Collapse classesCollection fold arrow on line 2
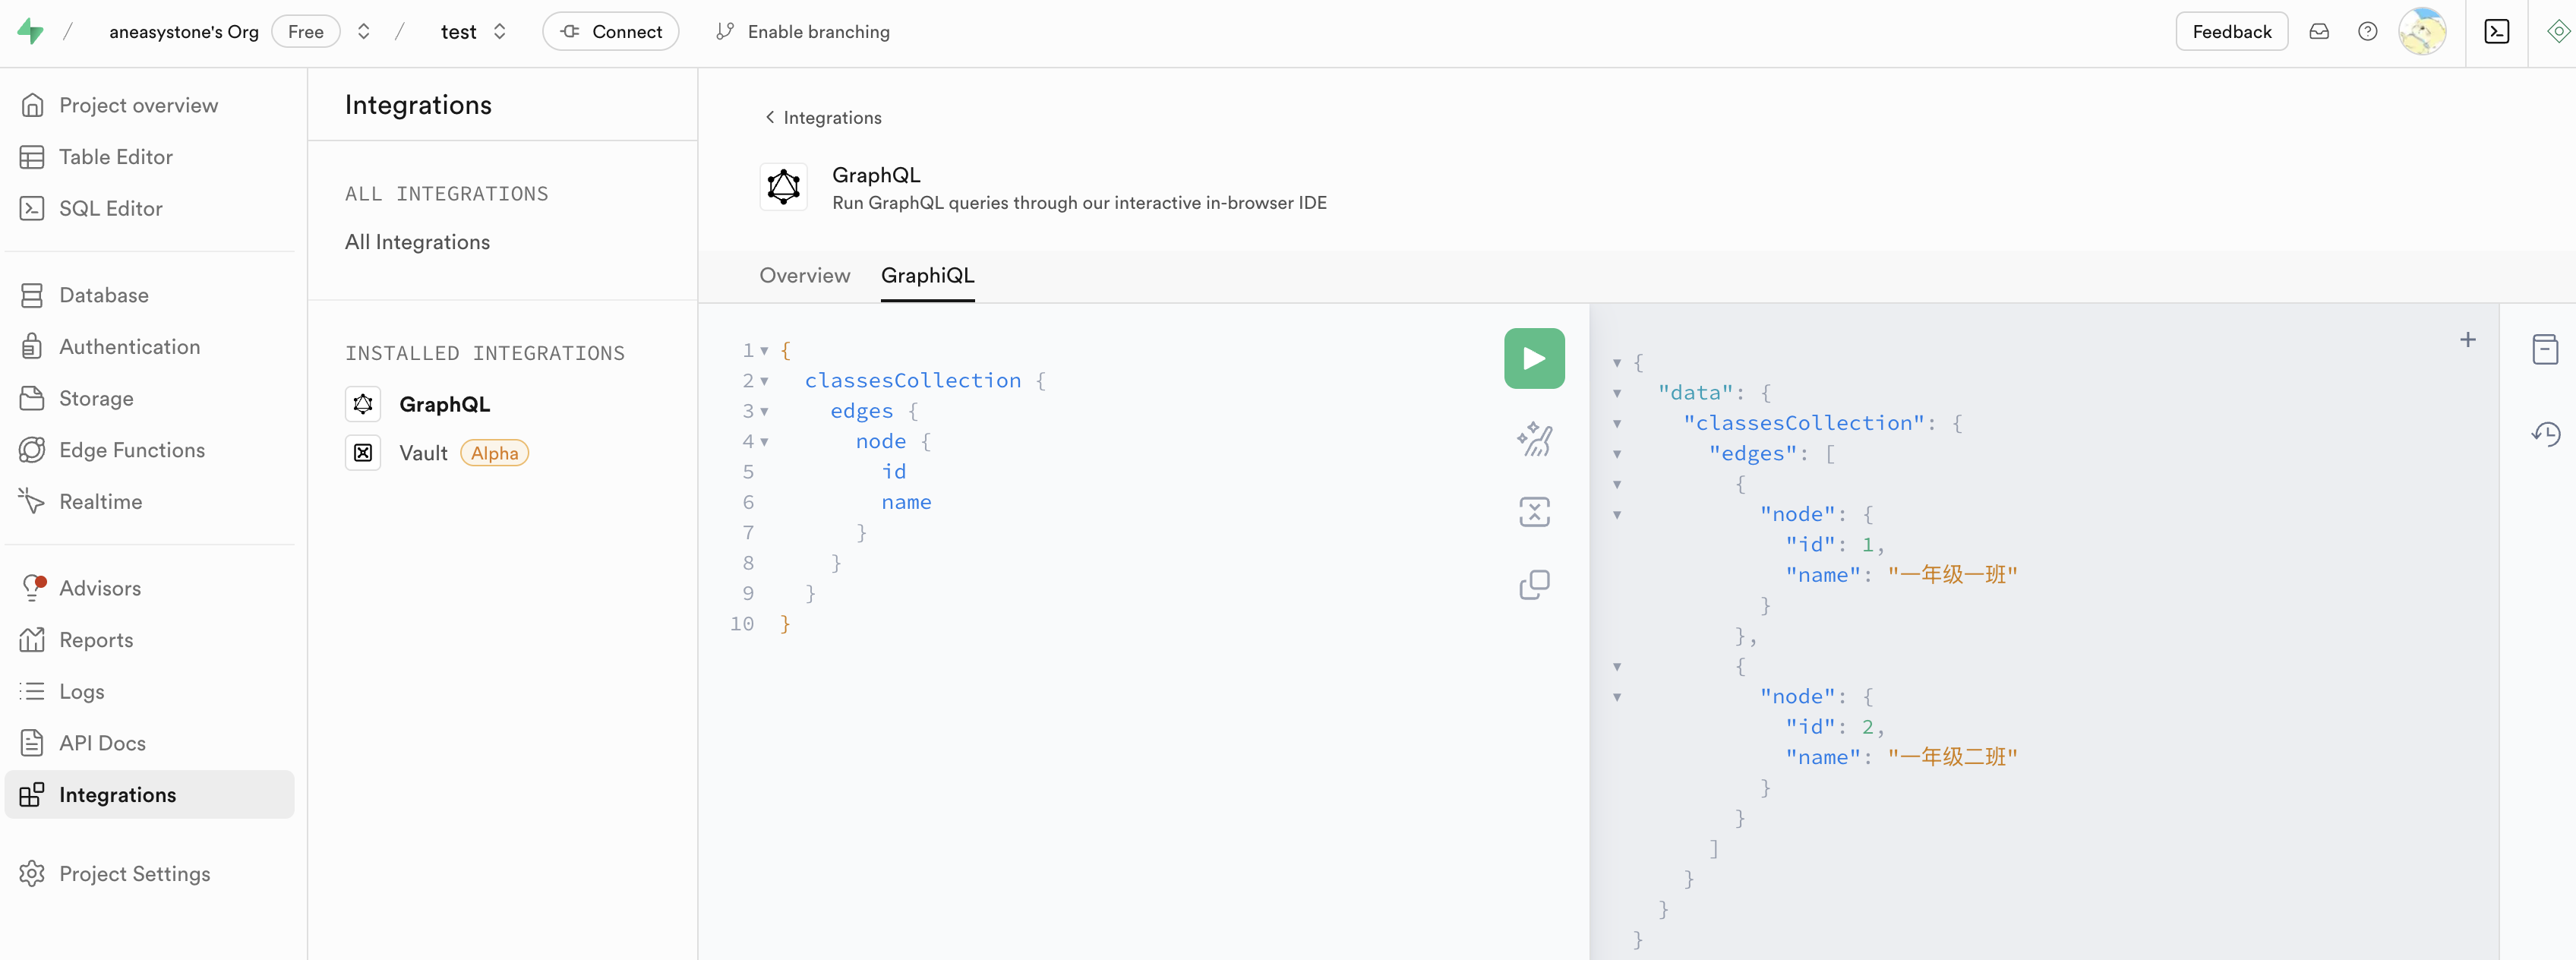The height and width of the screenshot is (960, 2576). pyautogui.click(x=764, y=381)
